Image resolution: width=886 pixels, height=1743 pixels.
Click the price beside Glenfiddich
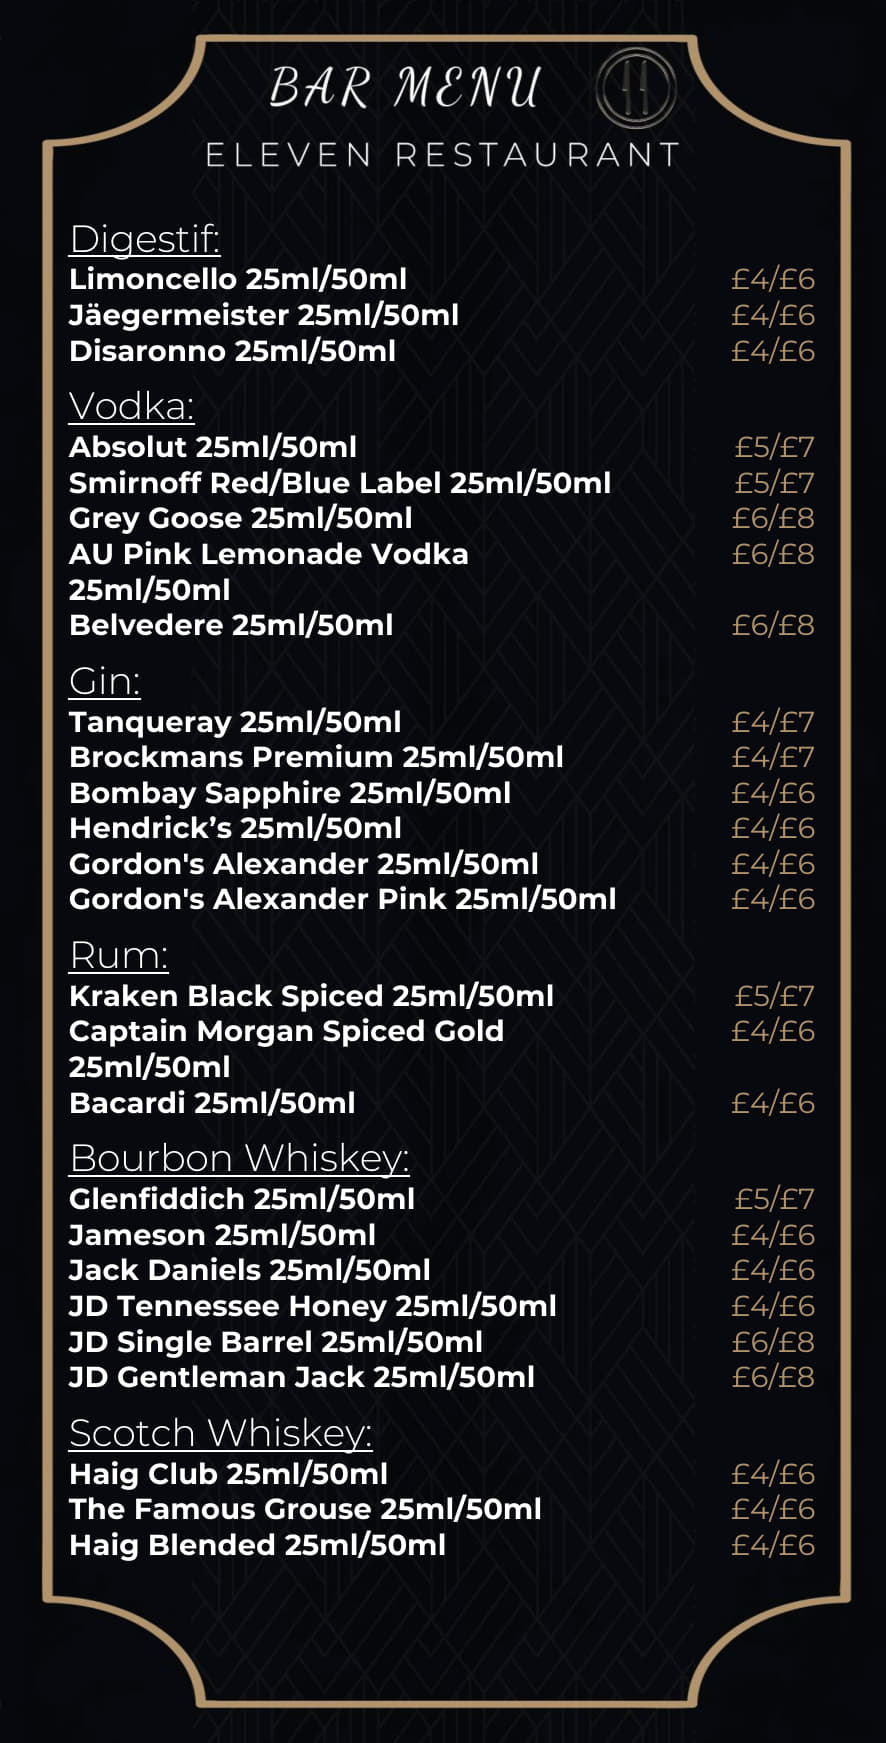pyautogui.click(x=774, y=1199)
